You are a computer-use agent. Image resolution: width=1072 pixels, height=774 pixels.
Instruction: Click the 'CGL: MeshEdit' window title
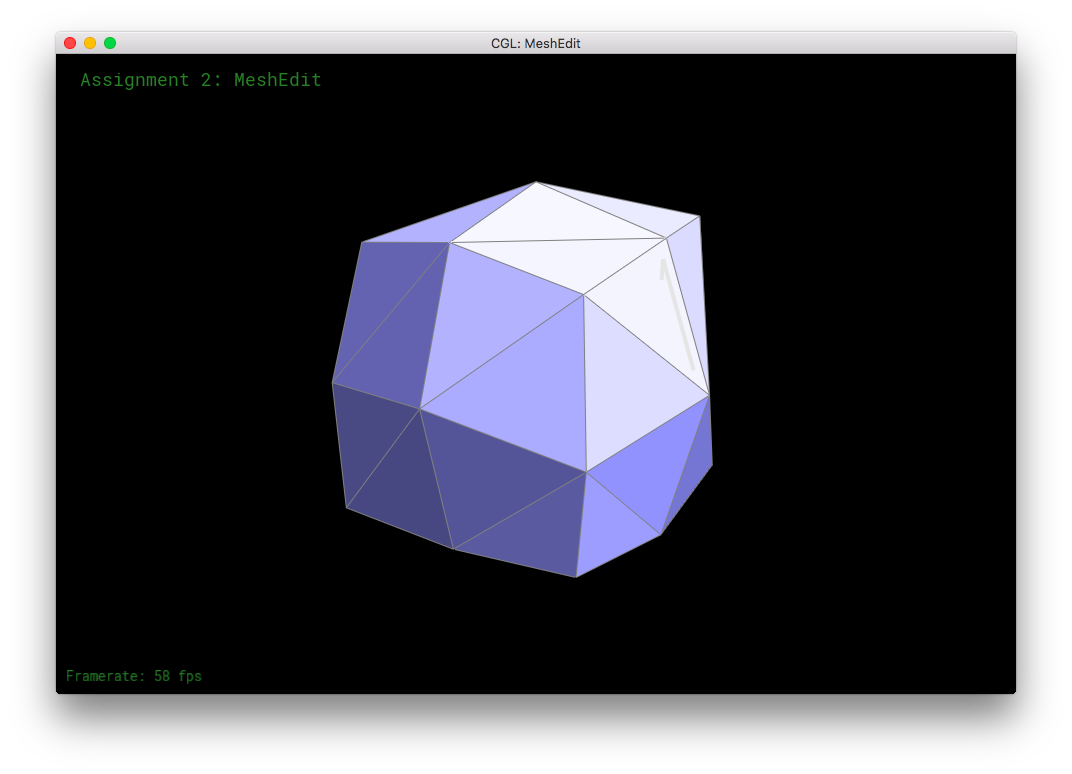[535, 43]
